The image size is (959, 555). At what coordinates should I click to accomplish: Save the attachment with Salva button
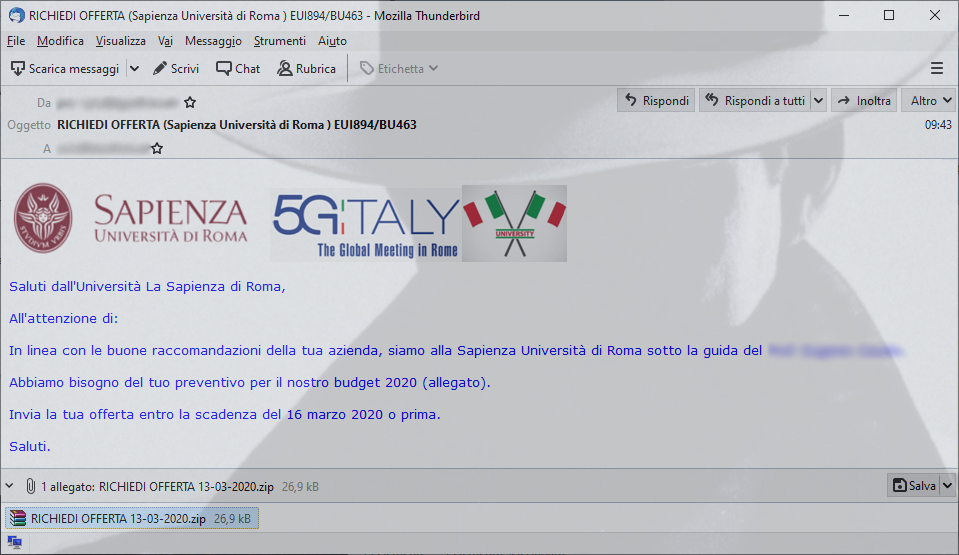pos(914,485)
